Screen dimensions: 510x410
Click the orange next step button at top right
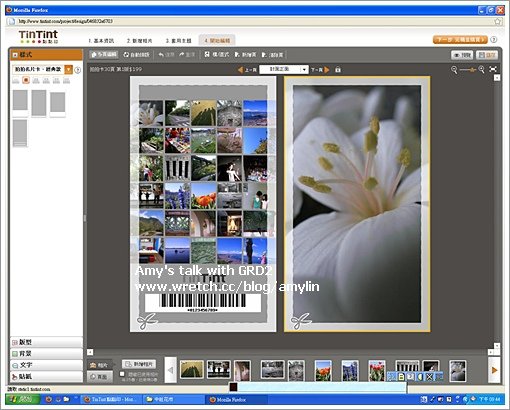point(460,39)
